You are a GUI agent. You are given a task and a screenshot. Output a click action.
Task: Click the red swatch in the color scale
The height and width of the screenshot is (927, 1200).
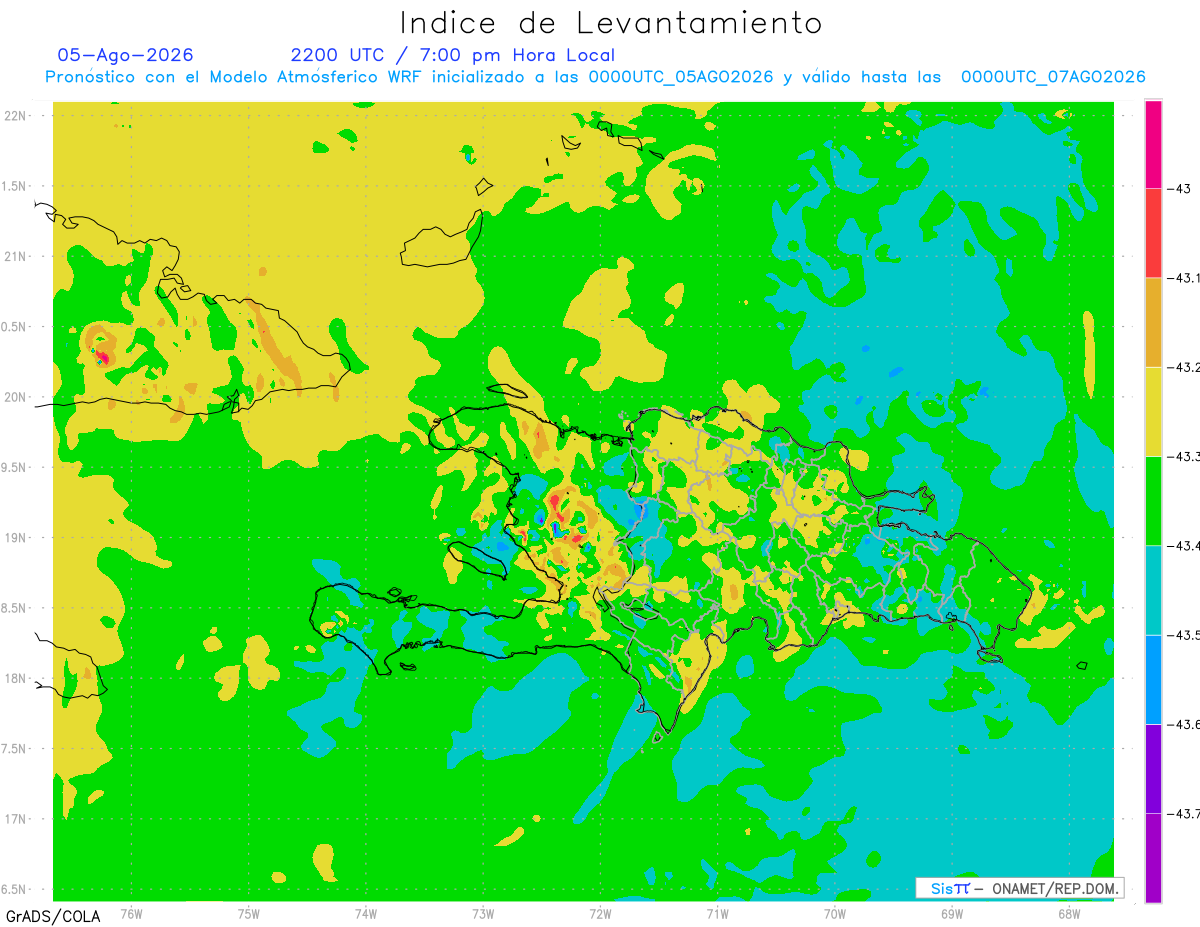click(1153, 233)
